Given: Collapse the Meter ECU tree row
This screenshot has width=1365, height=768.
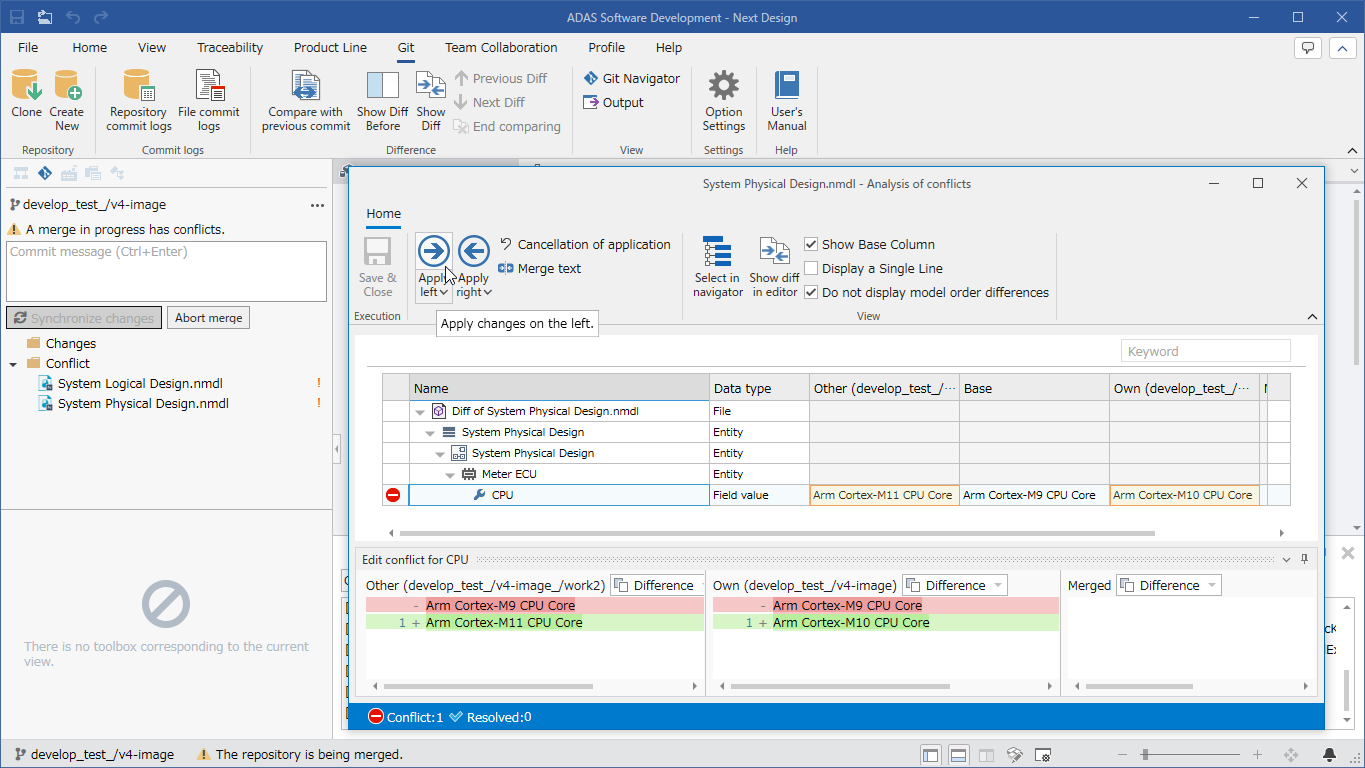Looking at the screenshot, I should [x=450, y=475].
